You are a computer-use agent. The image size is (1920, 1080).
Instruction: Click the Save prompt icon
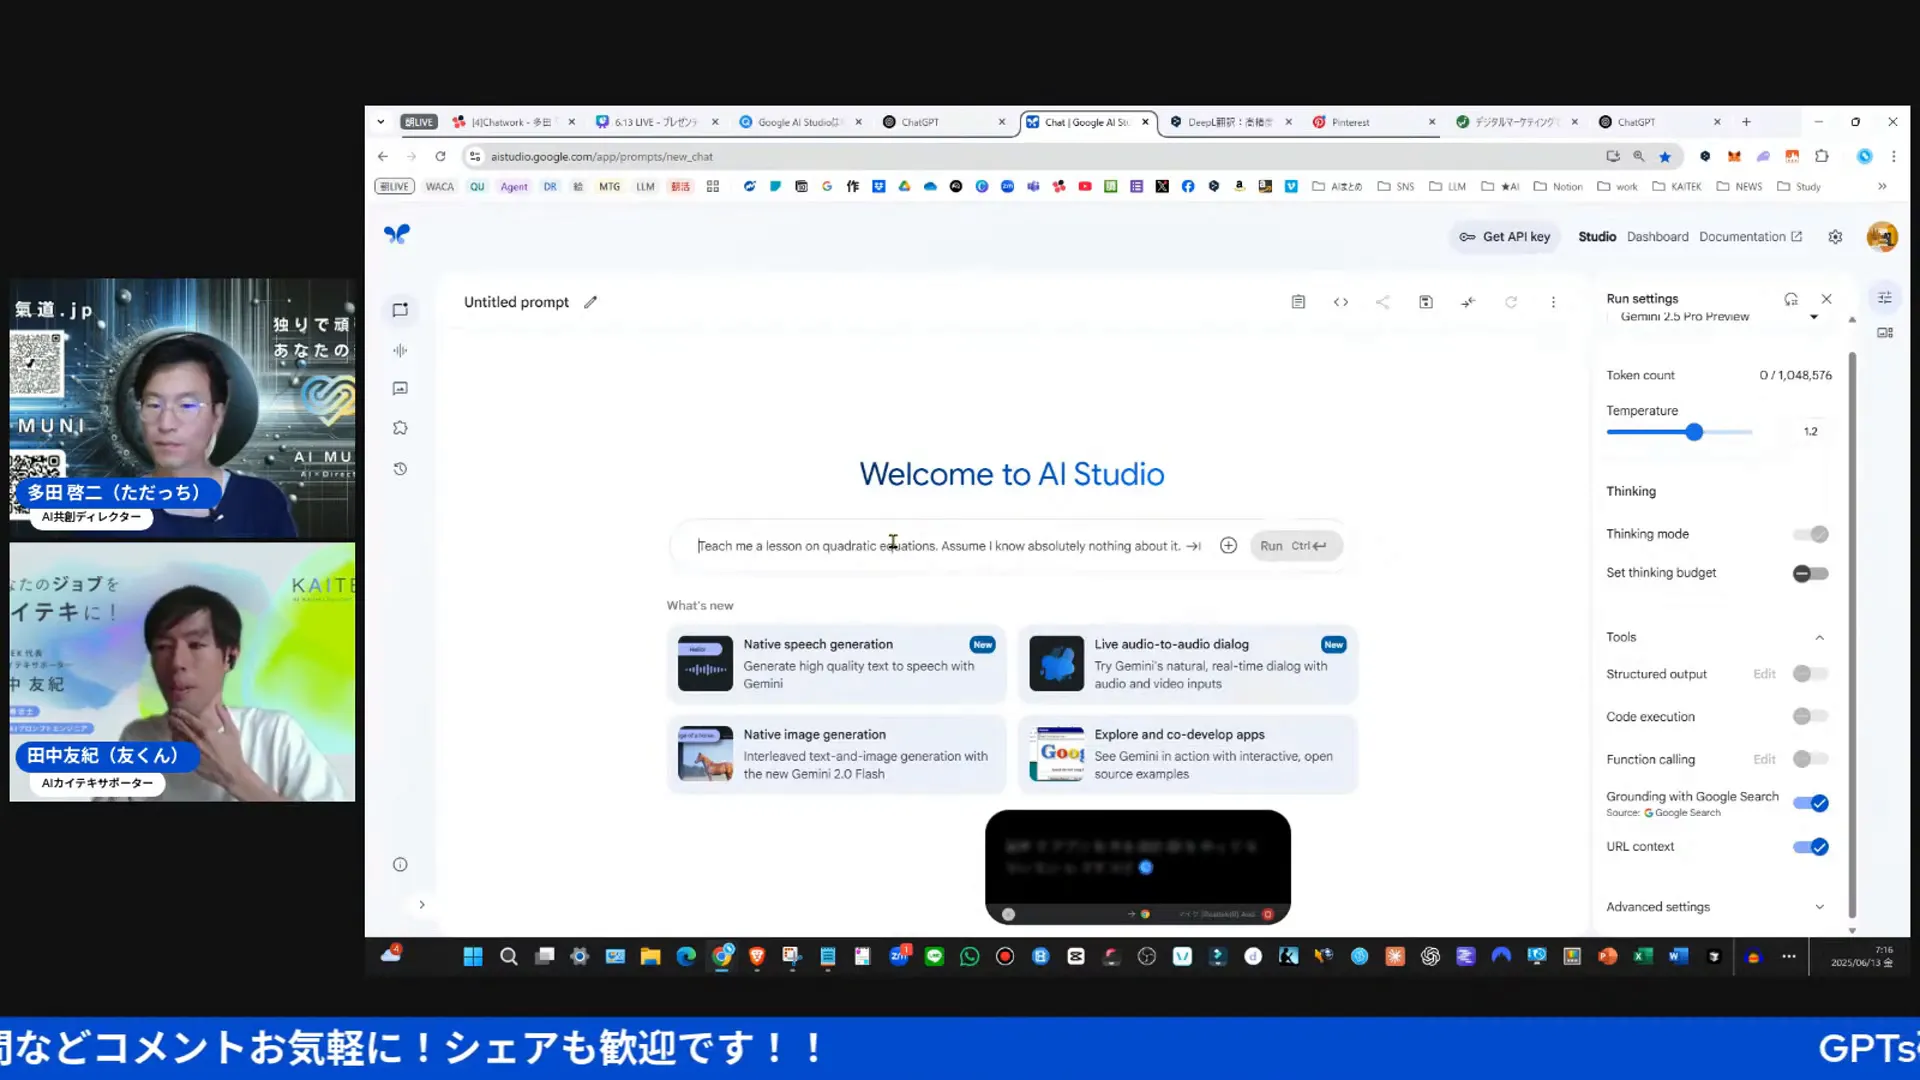pyautogui.click(x=1426, y=302)
